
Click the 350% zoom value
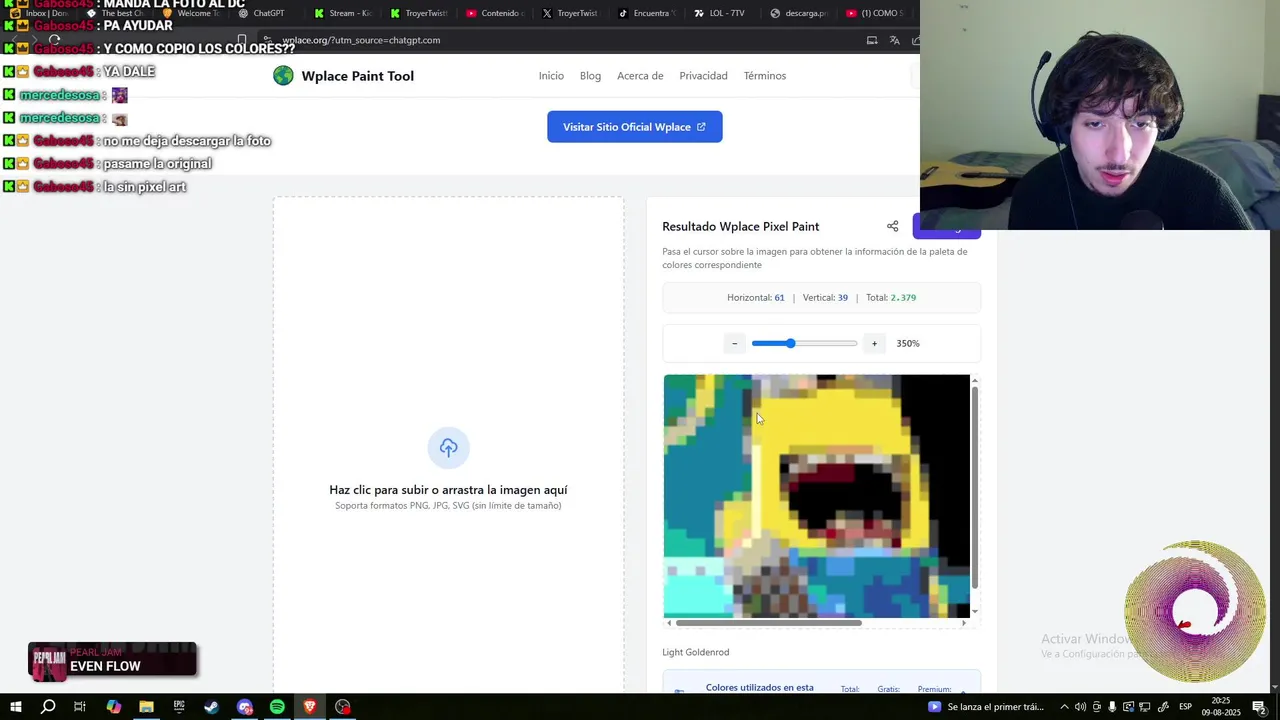click(x=908, y=343)
